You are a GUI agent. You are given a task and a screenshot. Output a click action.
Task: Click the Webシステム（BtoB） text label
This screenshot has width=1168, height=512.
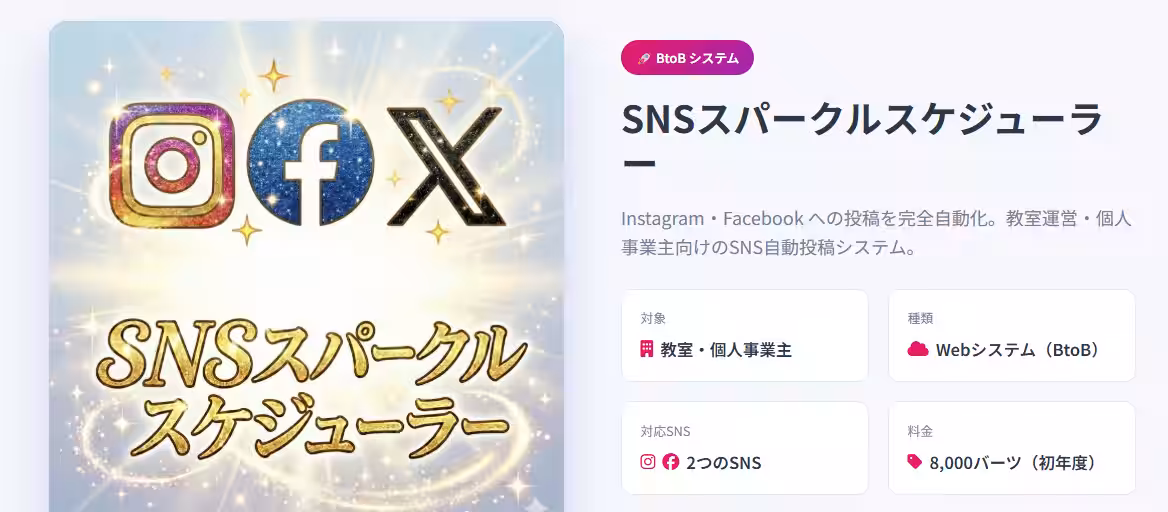[1018, 350]
